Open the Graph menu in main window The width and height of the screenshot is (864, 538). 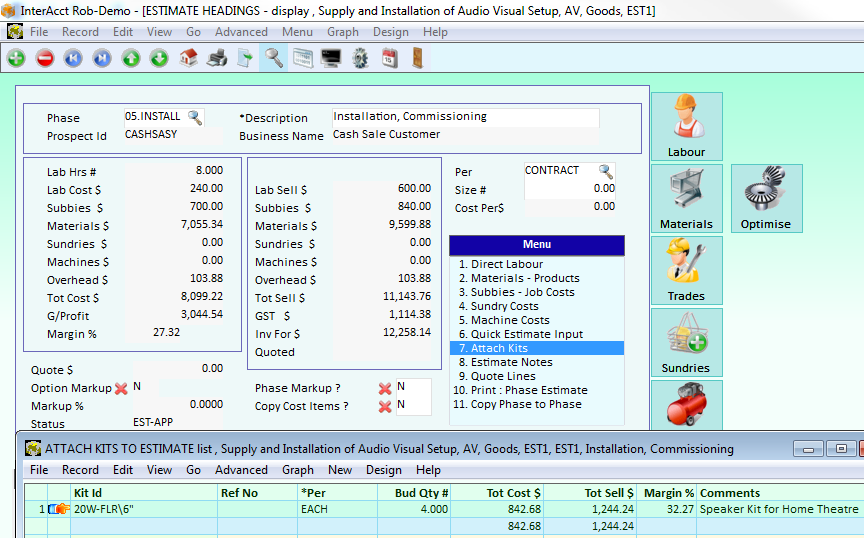[343, 32]
